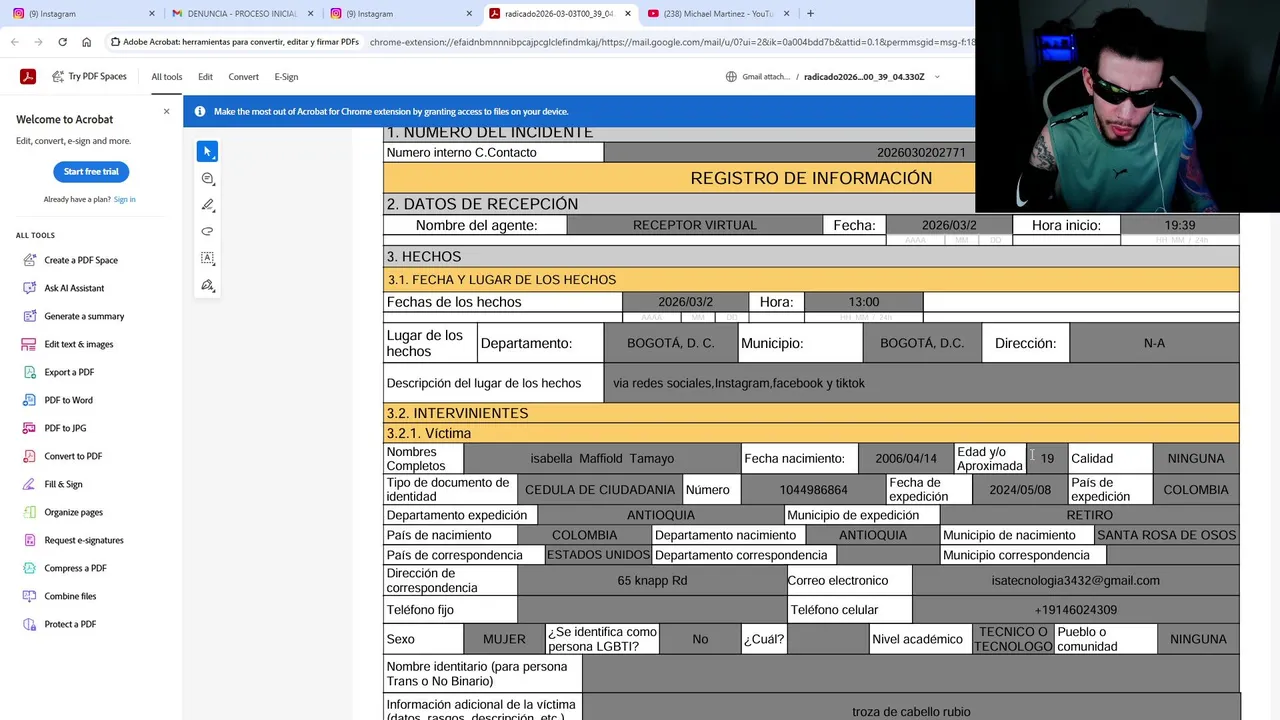The height and width of the screenshot is (720, 1280).
Task: Select the add text box tool
Action: pos(207,258)
